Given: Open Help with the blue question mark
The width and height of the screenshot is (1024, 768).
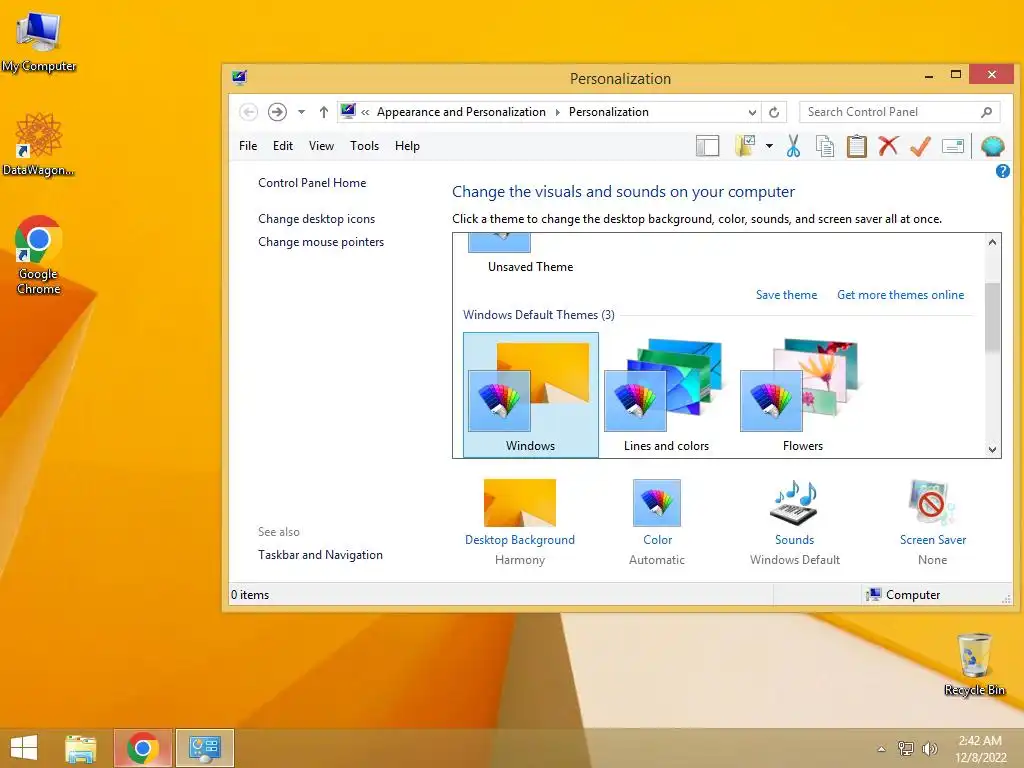Looking at the screenshot, I should pyautogui.click(x=1002, y=171).
